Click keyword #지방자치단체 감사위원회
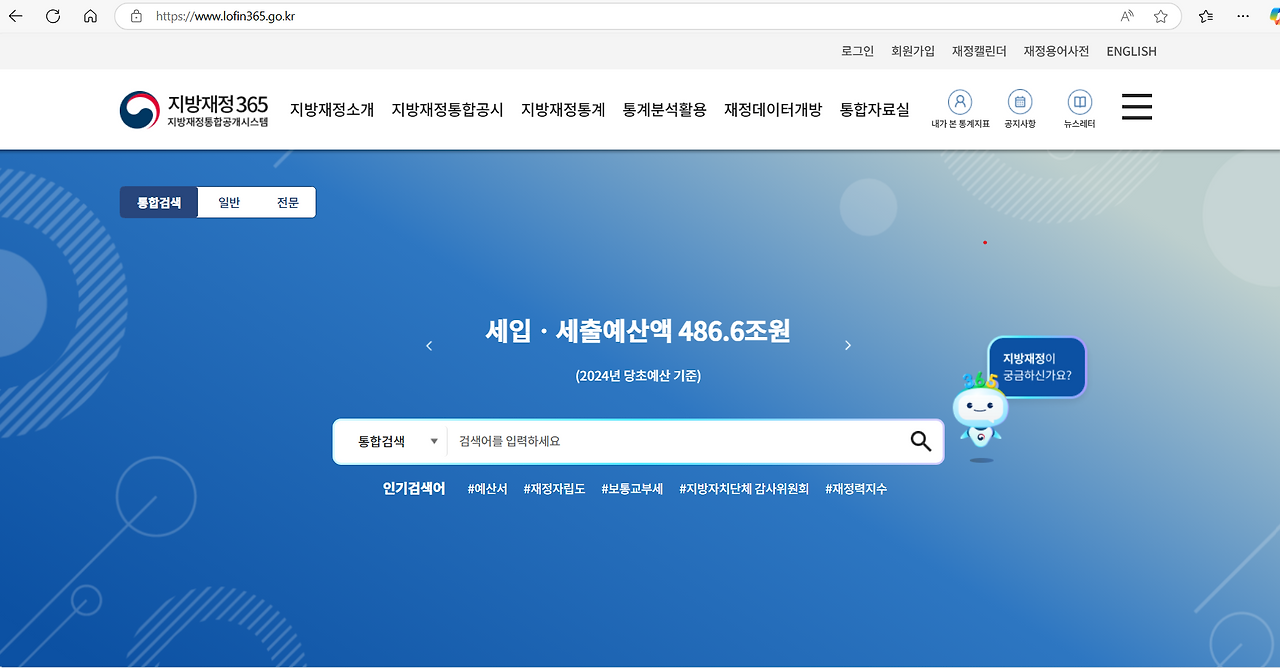This screenshot has width=1280, height=668. pyautogui.click(x=744, y=489)
